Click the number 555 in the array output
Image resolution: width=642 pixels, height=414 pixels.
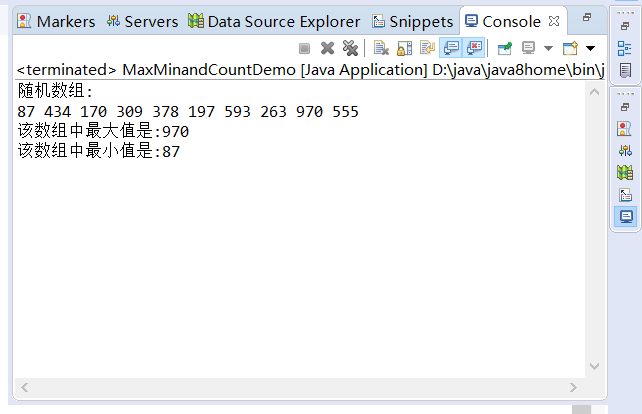click(346, 112)
